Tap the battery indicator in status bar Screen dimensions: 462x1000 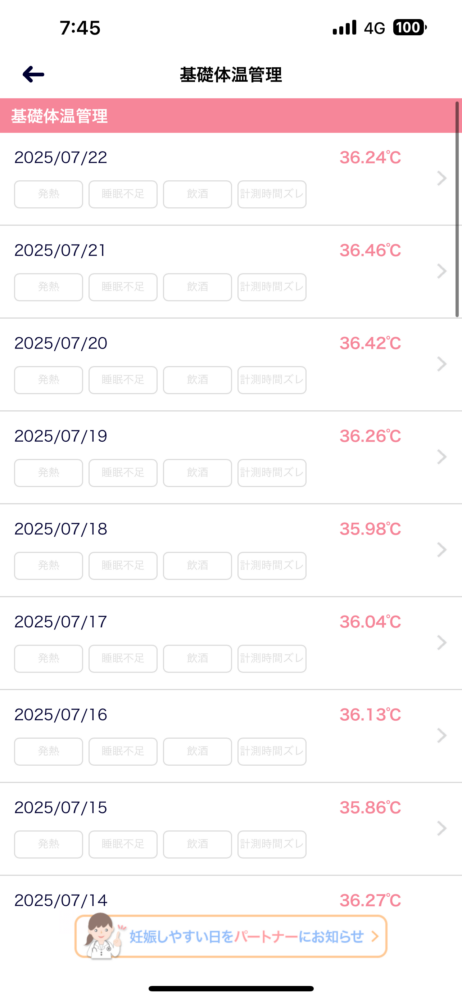(x=408, y=27)
